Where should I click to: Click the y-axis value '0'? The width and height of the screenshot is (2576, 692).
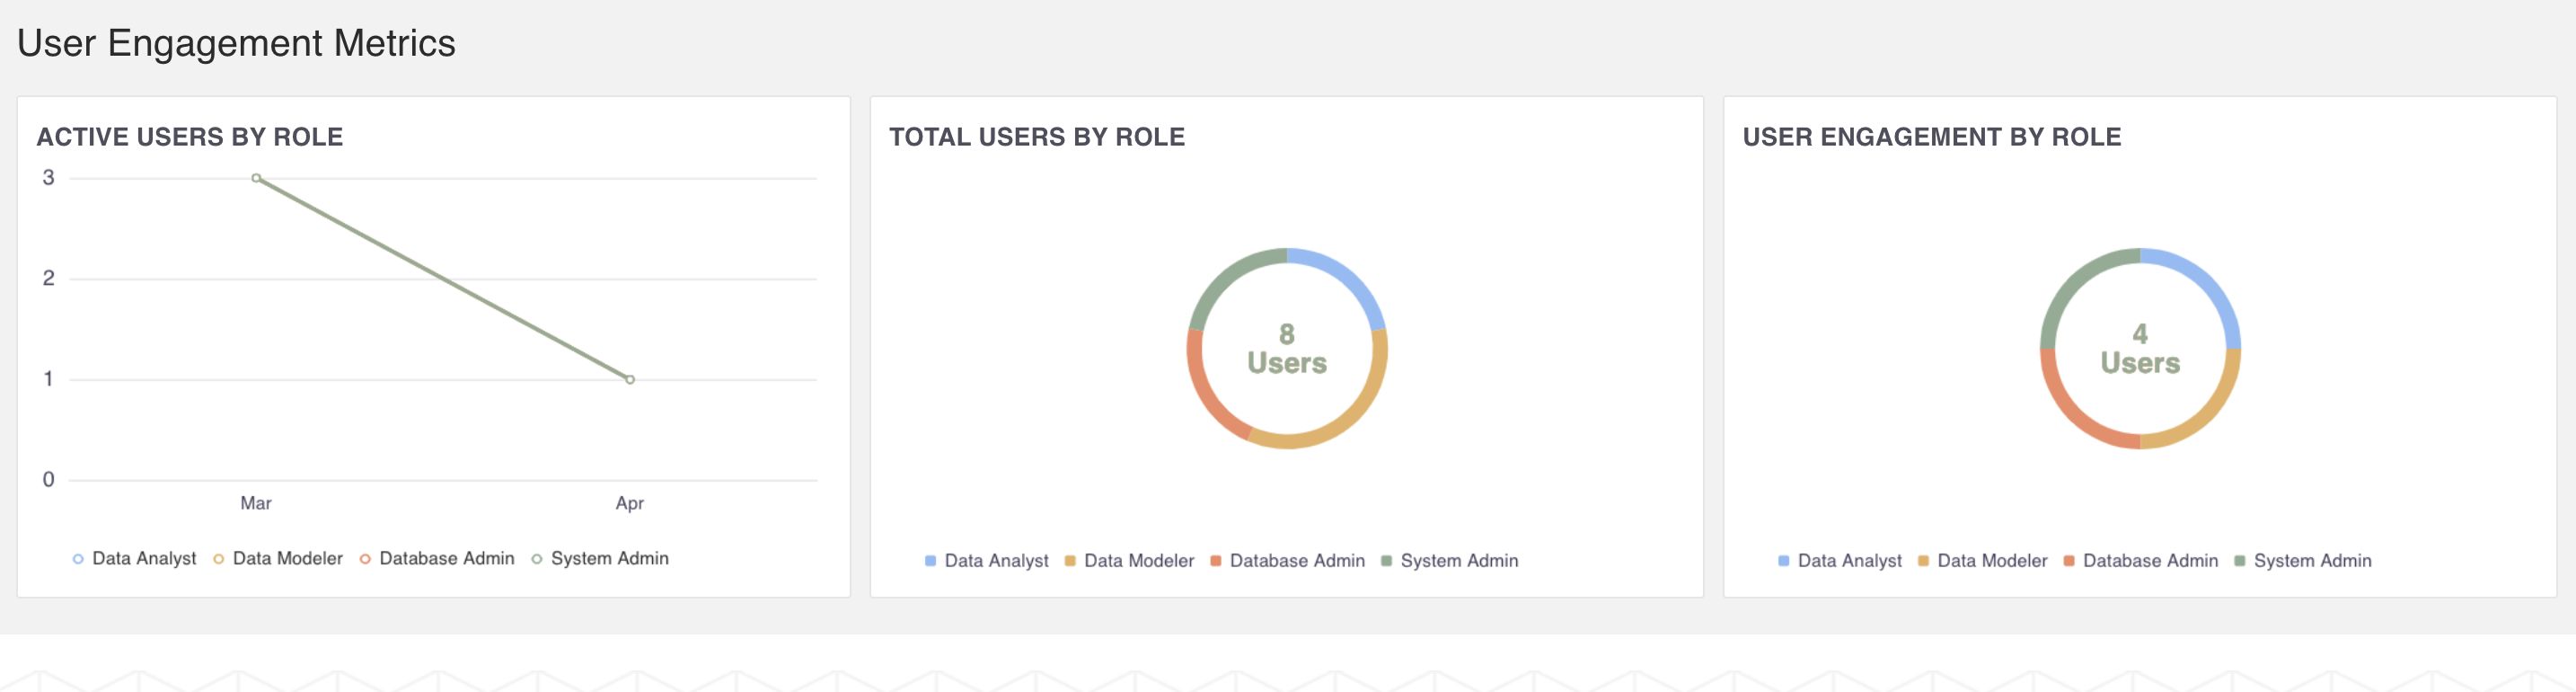48,480
